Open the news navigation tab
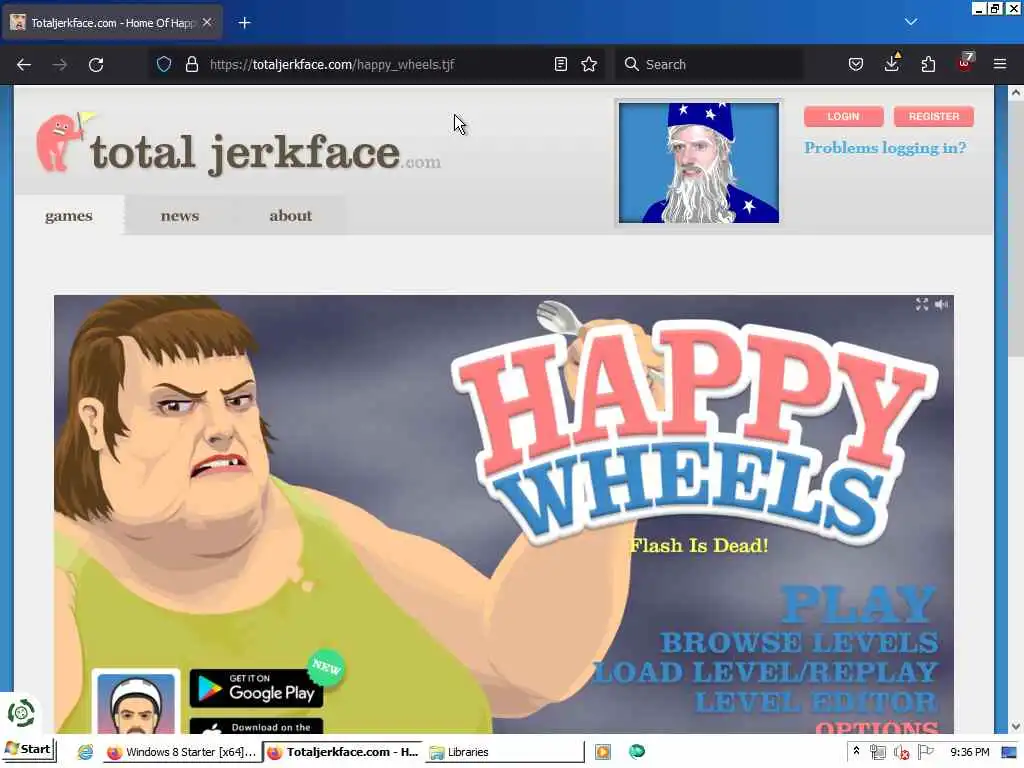1024x768 pixels. 180,216
